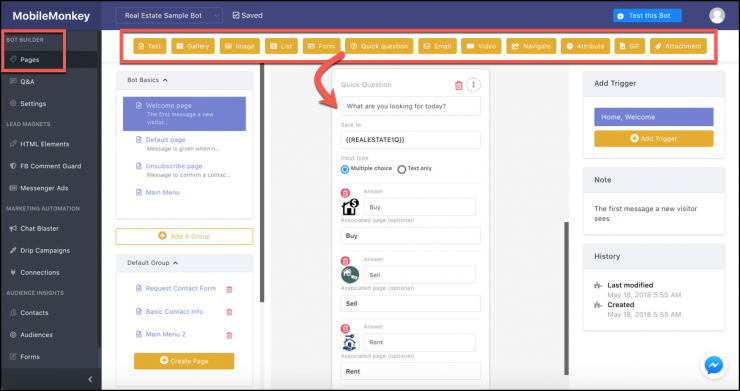The width and height of the screenshot is (740, 391).
Task: Open FB Comment Guard
Action: tap(49, 166)
